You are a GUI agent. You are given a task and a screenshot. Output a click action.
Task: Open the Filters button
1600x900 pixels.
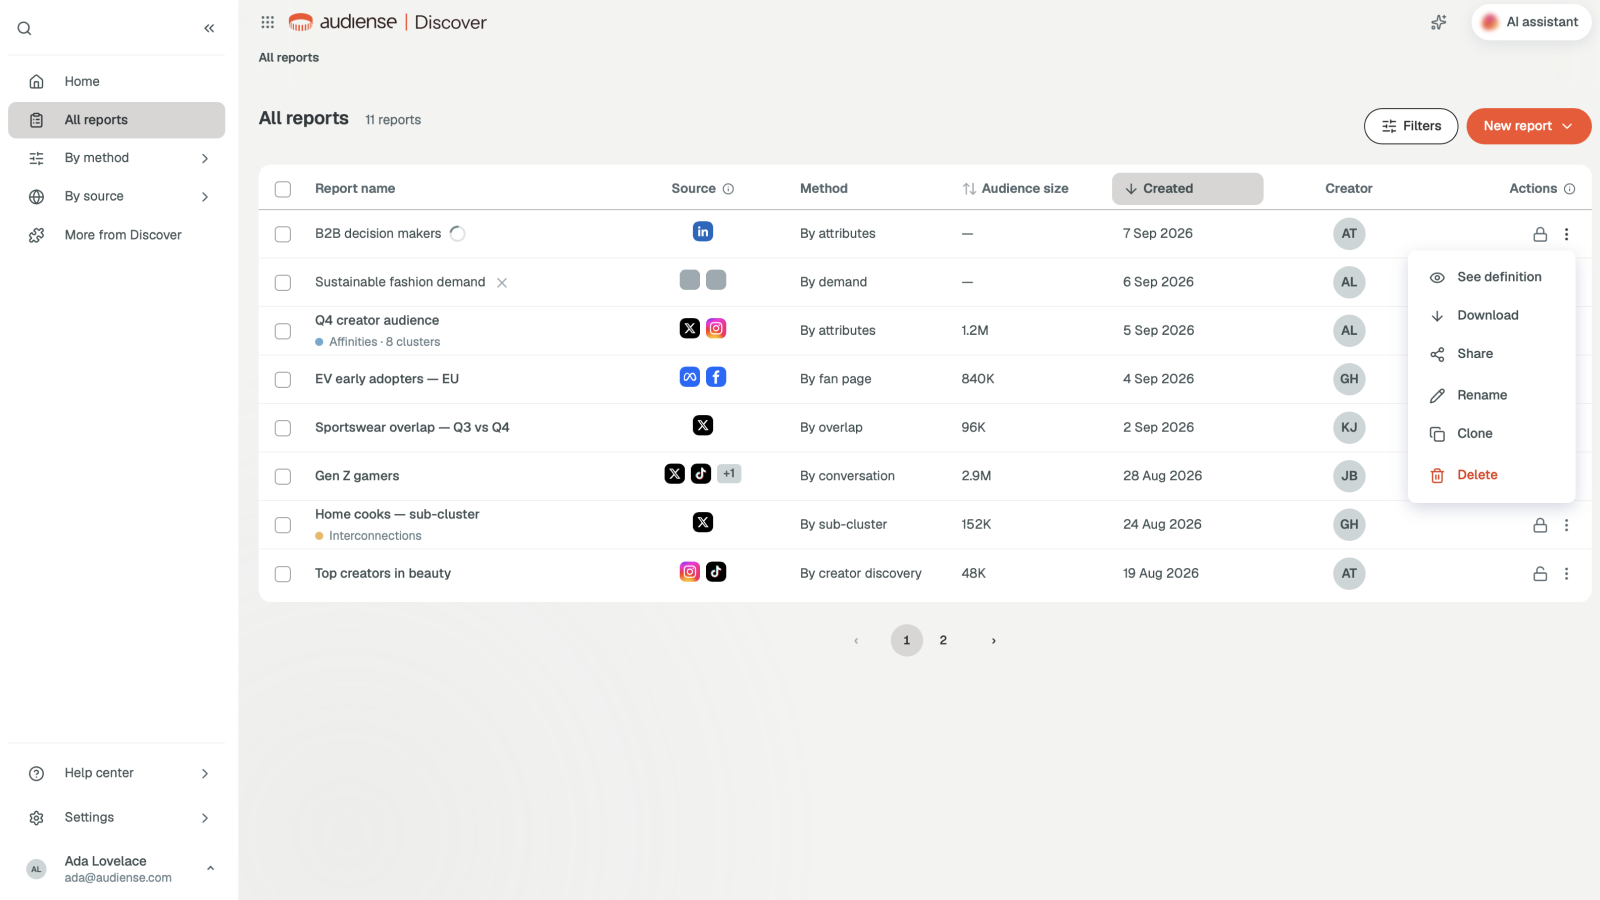1411,126
